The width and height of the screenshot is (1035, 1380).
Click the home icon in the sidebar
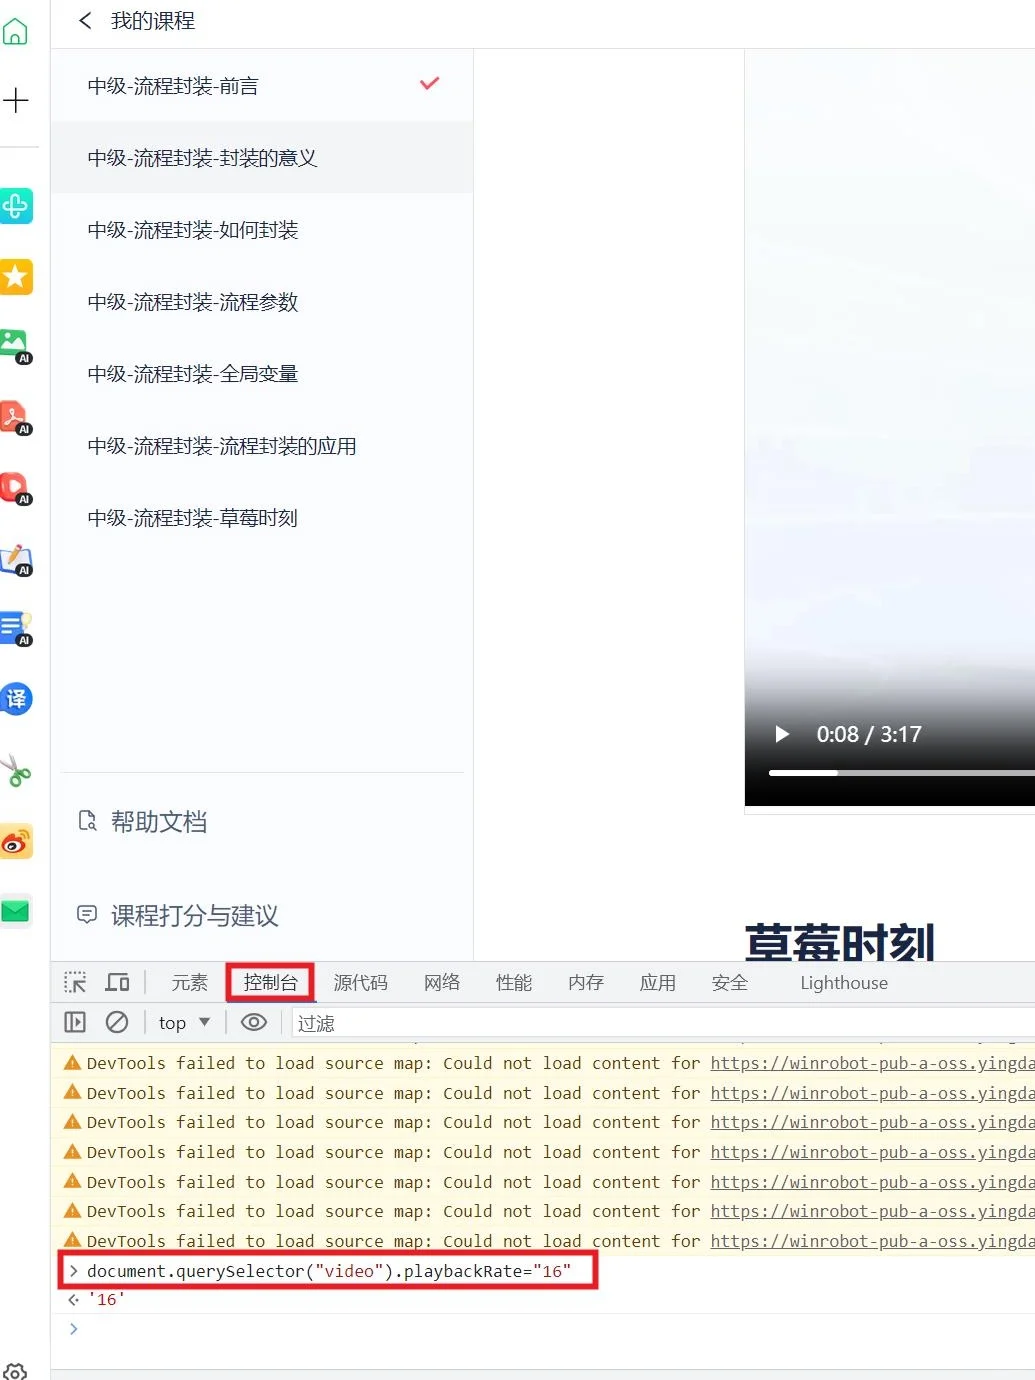(17, 30)
